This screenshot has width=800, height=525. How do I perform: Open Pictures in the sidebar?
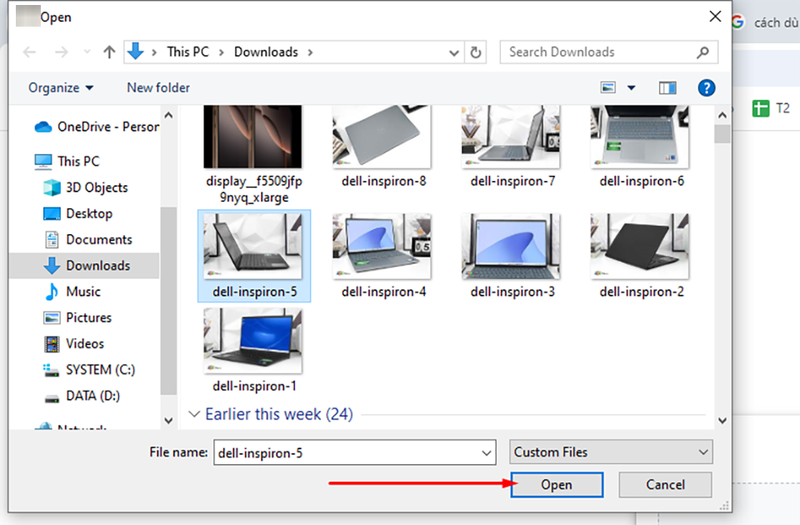77,317
